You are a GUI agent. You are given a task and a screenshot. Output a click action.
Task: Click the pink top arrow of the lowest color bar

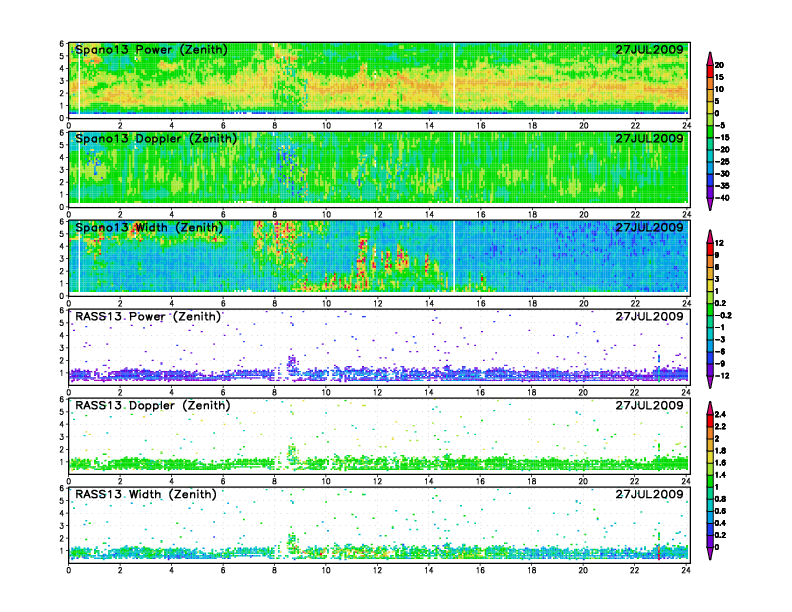coord(710,408)
